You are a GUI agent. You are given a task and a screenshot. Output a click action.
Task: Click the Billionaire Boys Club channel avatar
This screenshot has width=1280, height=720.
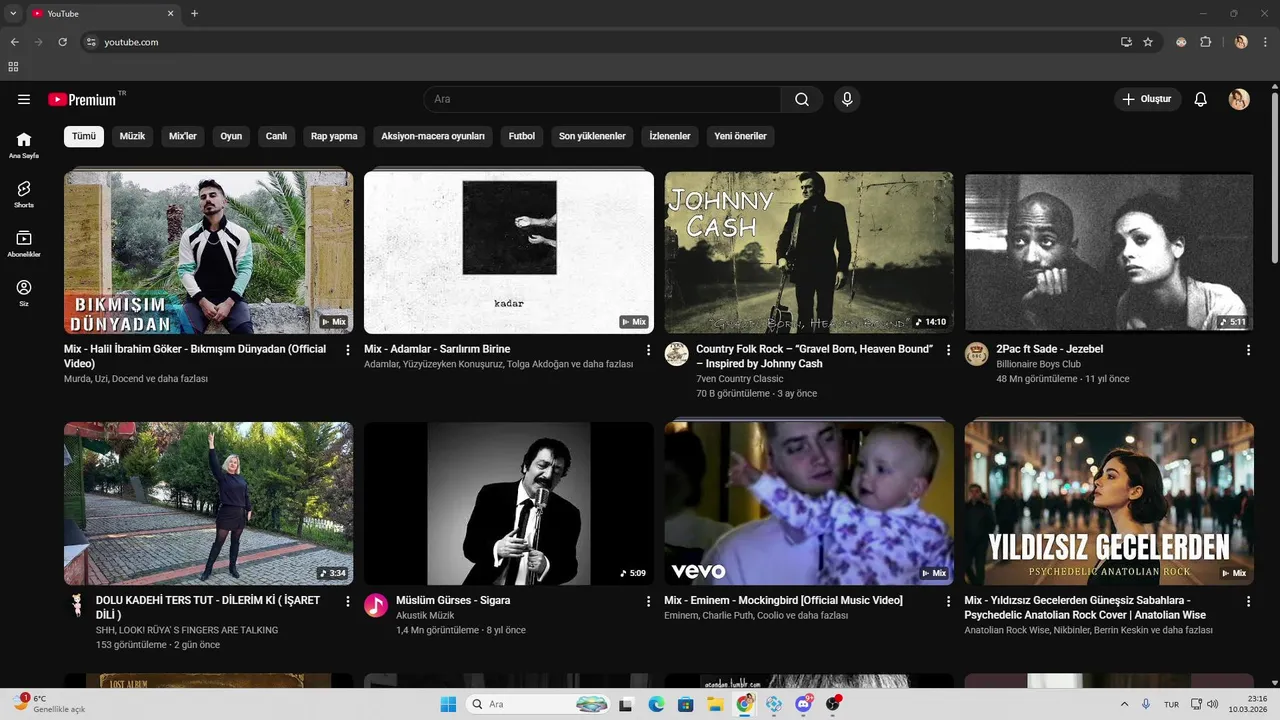[977, 354]
